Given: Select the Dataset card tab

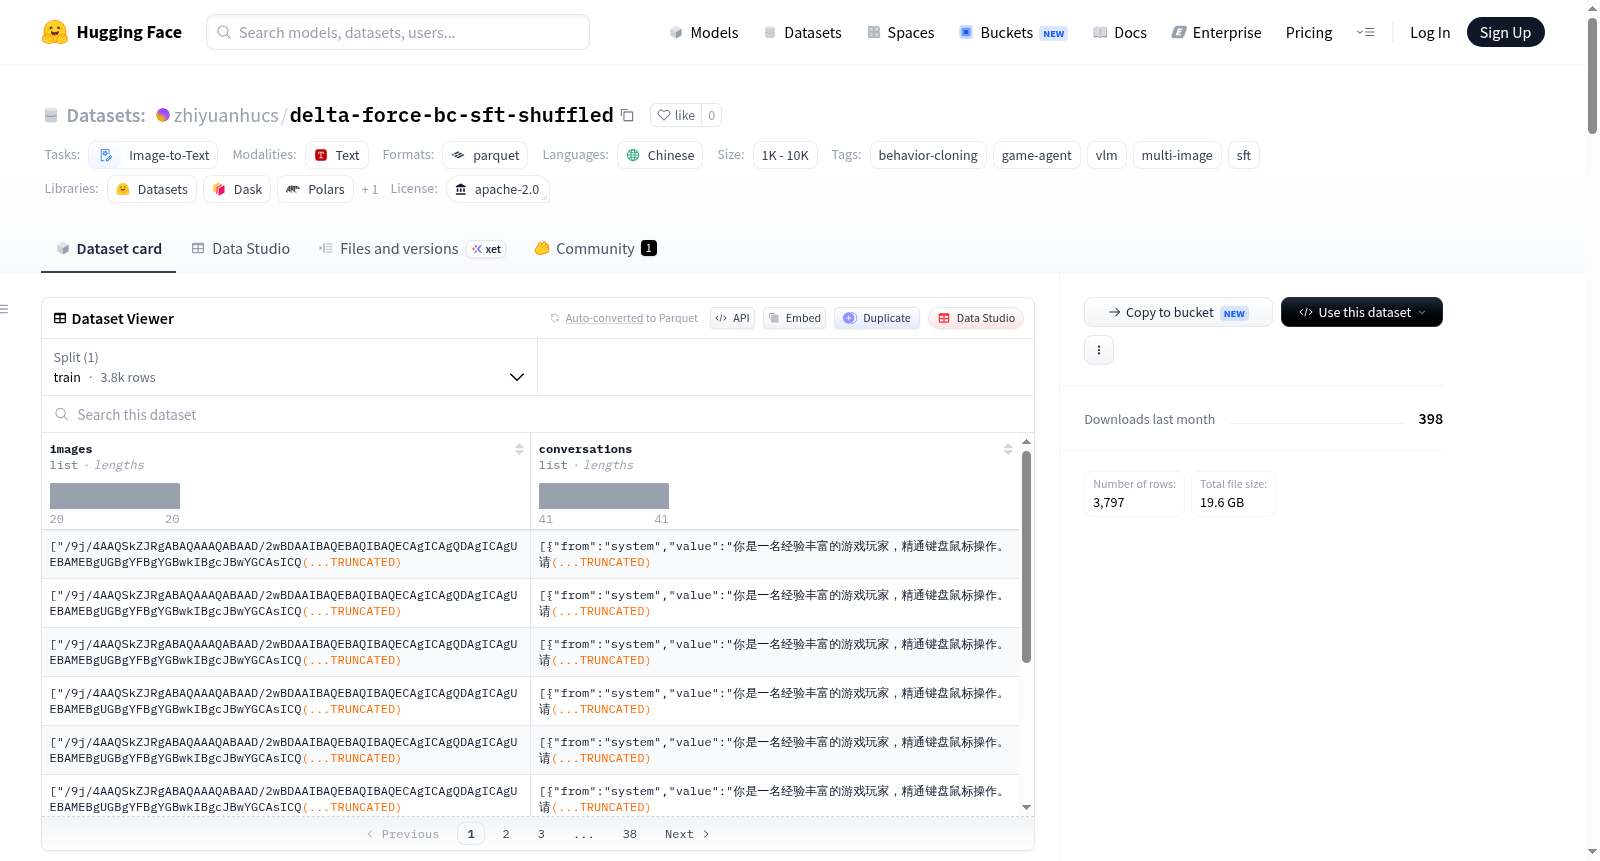Looking at the screenshot, I should point(109,249).
